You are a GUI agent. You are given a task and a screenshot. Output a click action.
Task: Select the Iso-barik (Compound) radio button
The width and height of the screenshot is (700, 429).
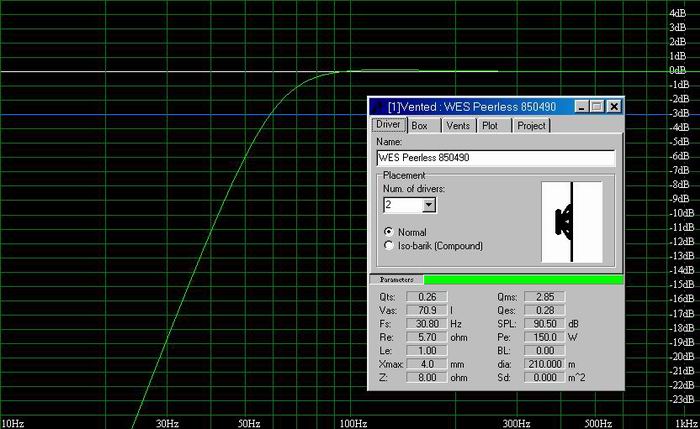[388, 246]
